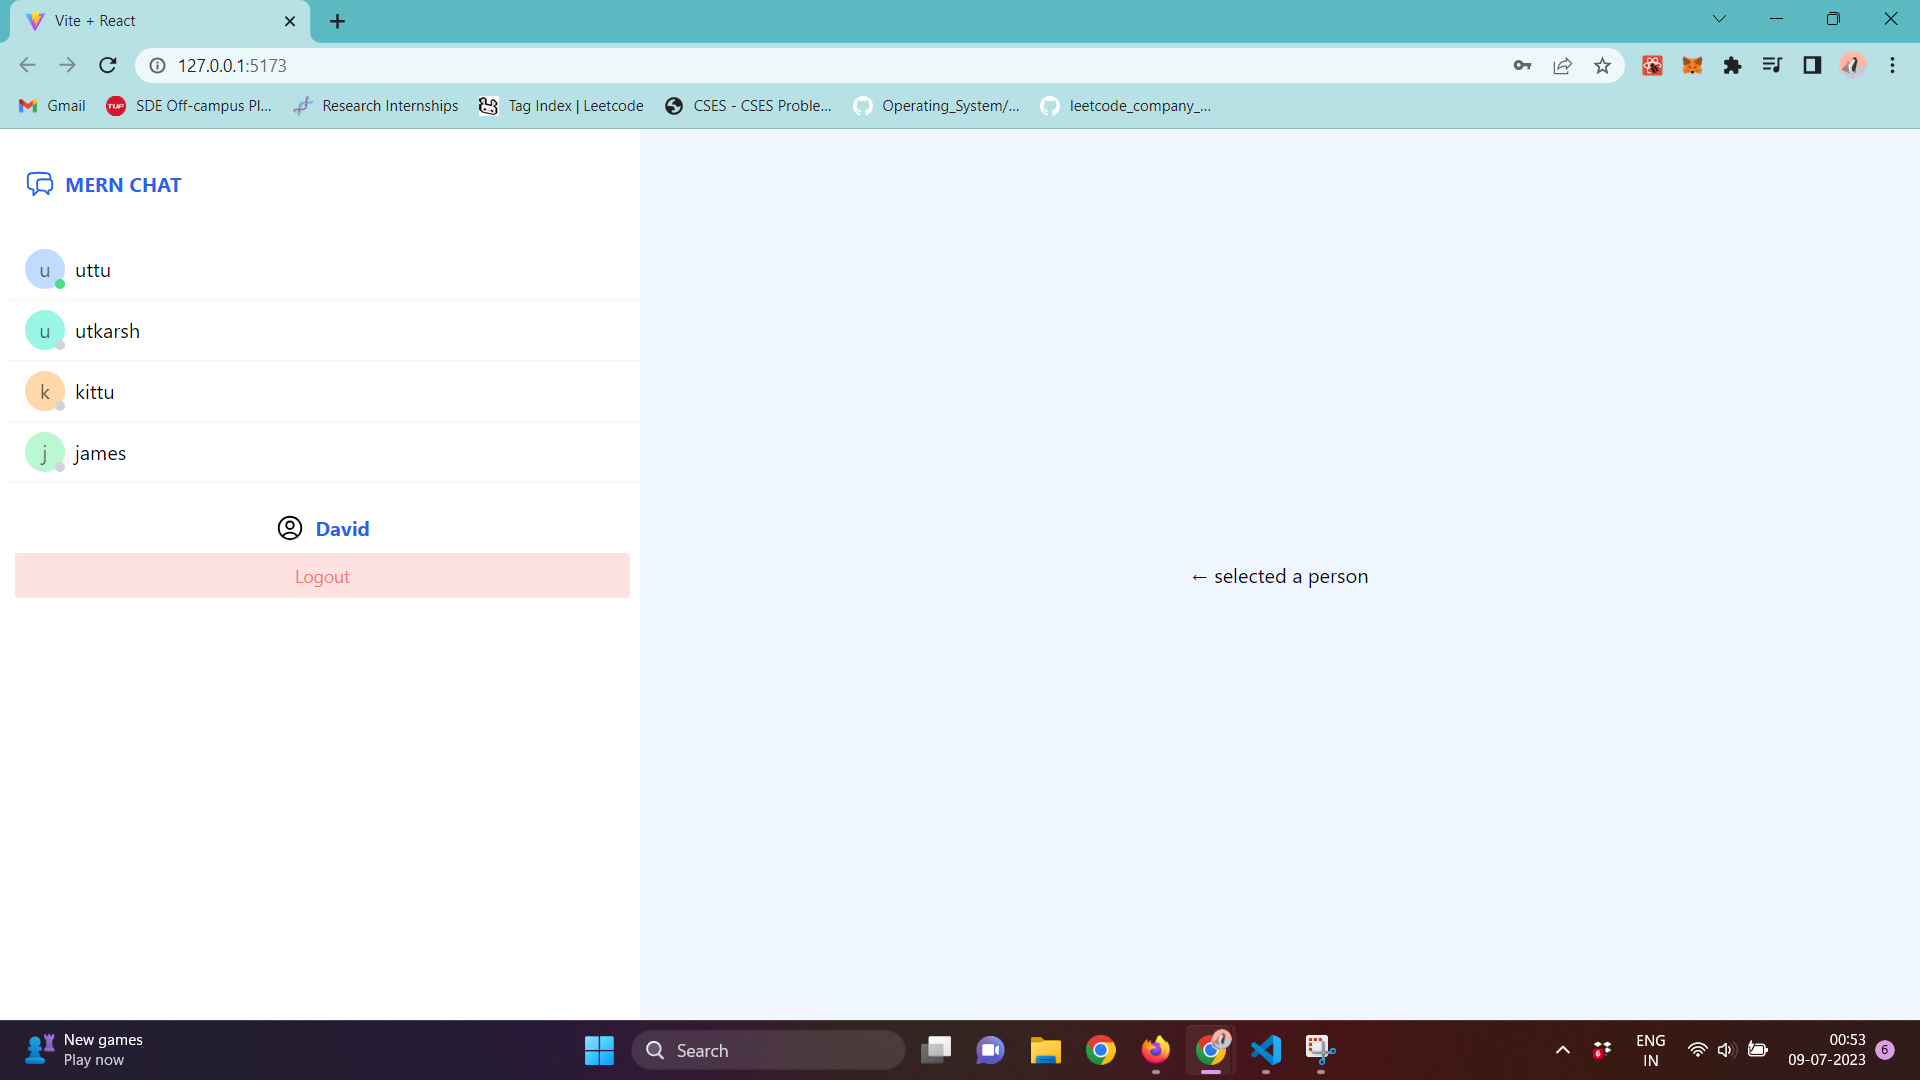This screenshot has height=1080, width=1920.
Task: Open chat with utkarsh
Action: pos(107,331)
